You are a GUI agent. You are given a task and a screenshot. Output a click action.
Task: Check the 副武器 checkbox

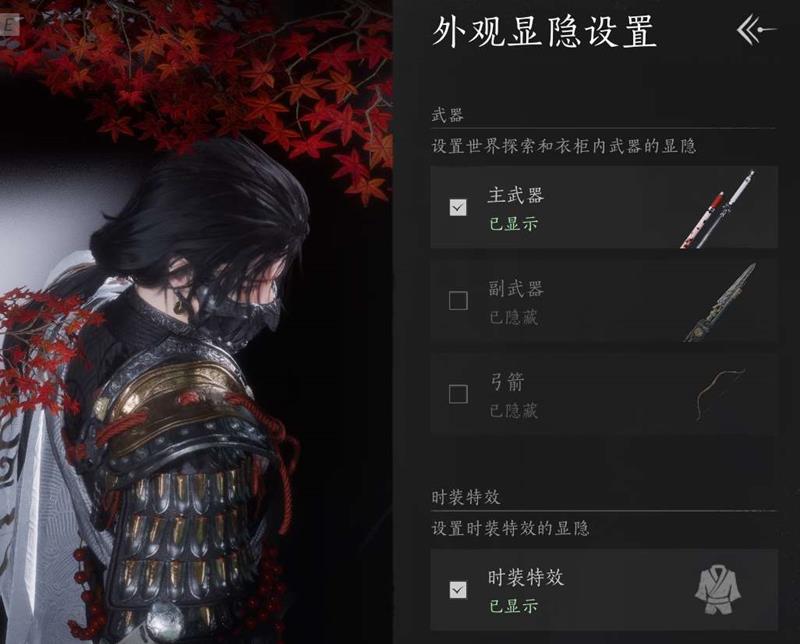(458, 301)
